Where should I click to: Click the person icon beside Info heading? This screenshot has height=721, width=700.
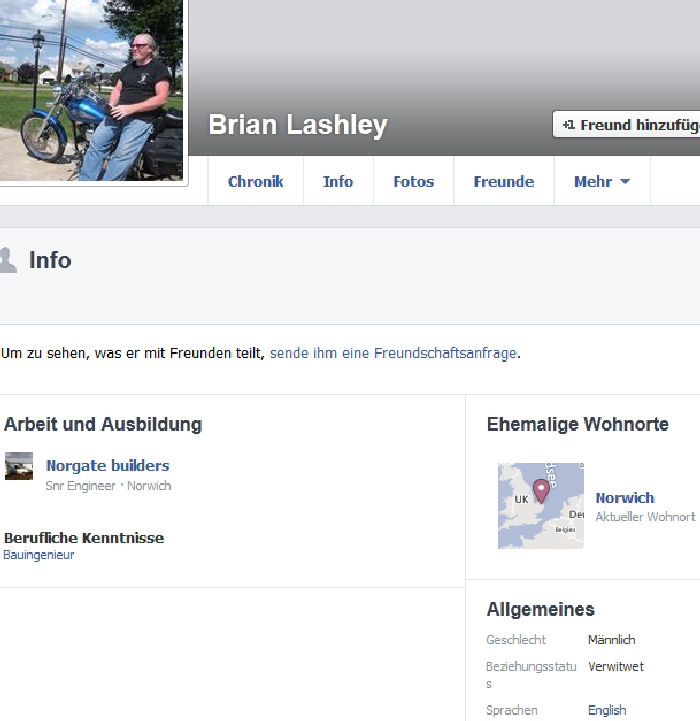[8, 260]
